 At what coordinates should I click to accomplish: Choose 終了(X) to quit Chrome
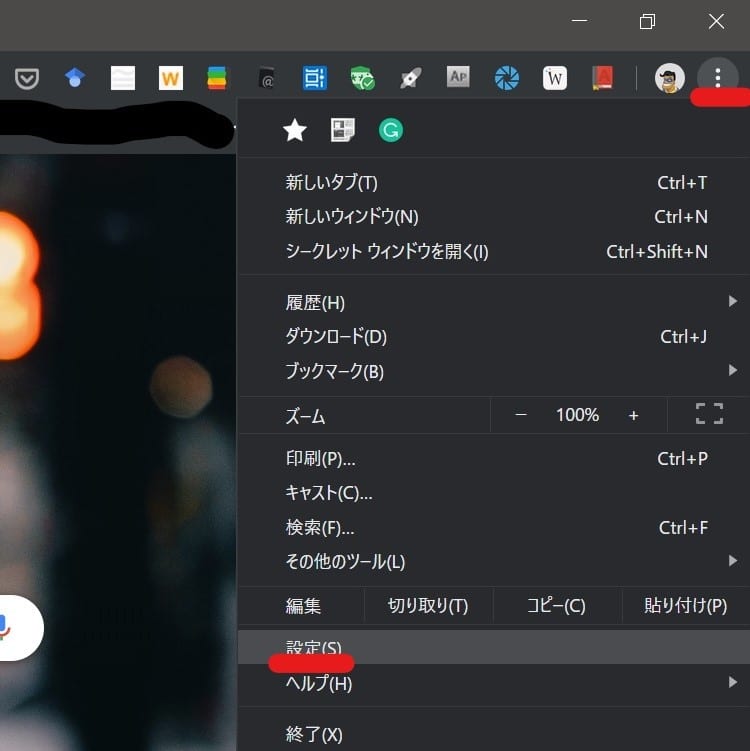coord(494,734)
